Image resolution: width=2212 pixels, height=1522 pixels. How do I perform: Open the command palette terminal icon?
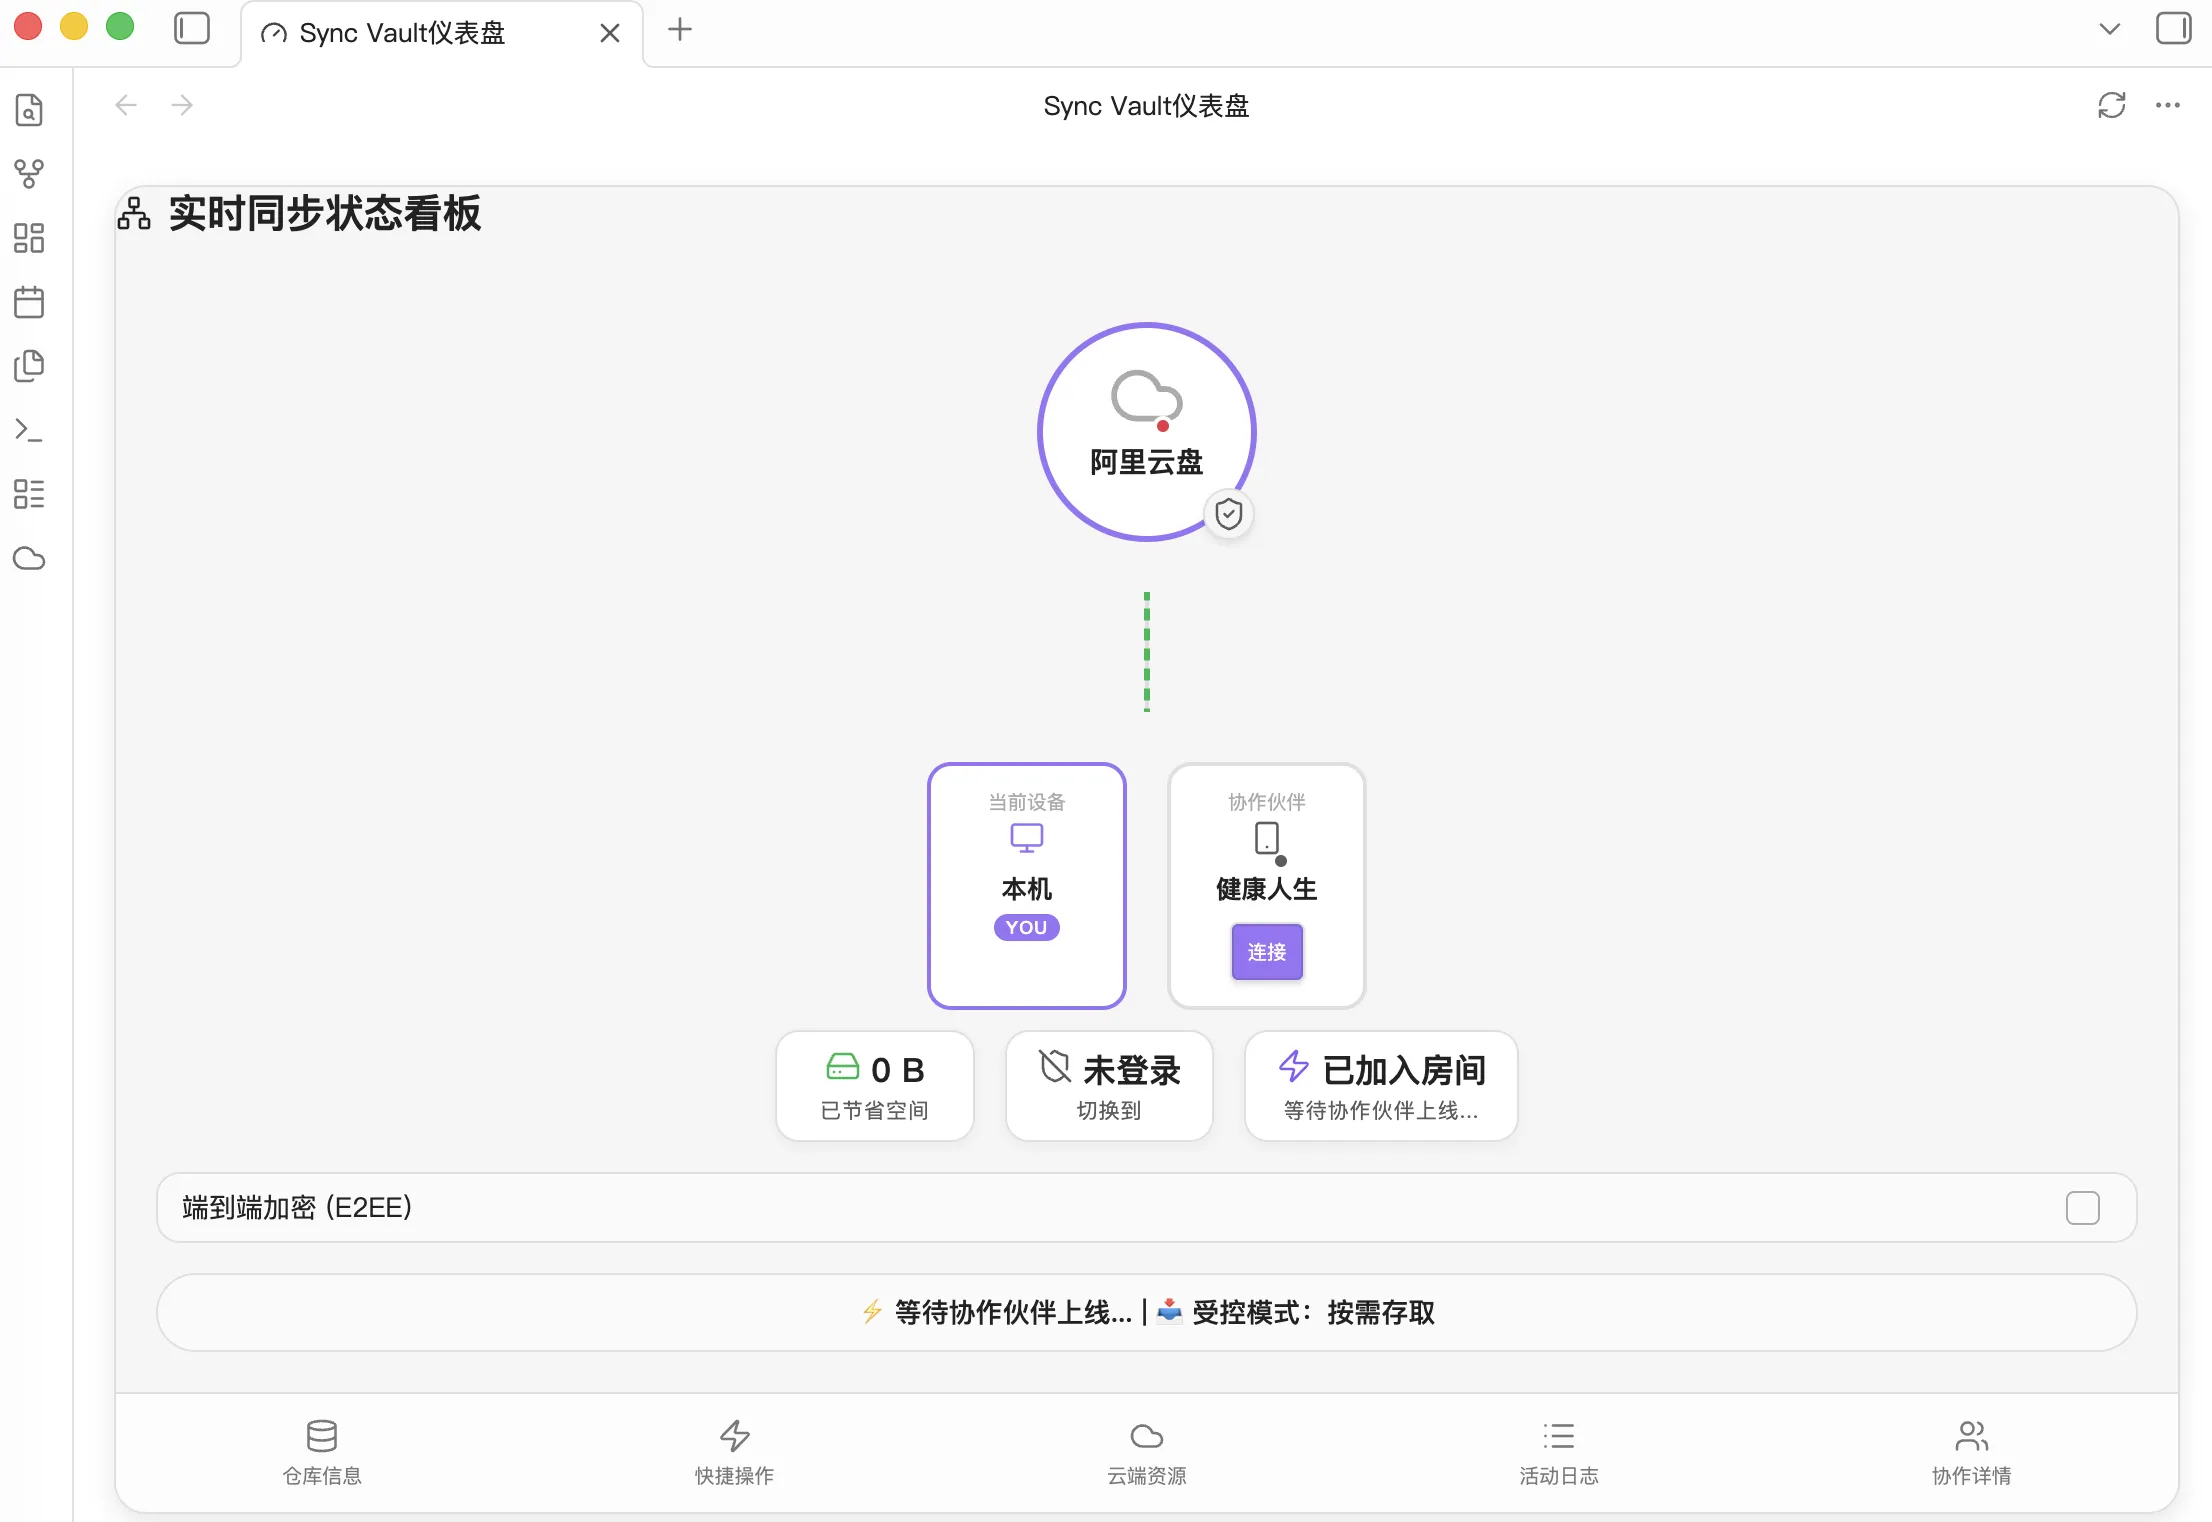29,430
